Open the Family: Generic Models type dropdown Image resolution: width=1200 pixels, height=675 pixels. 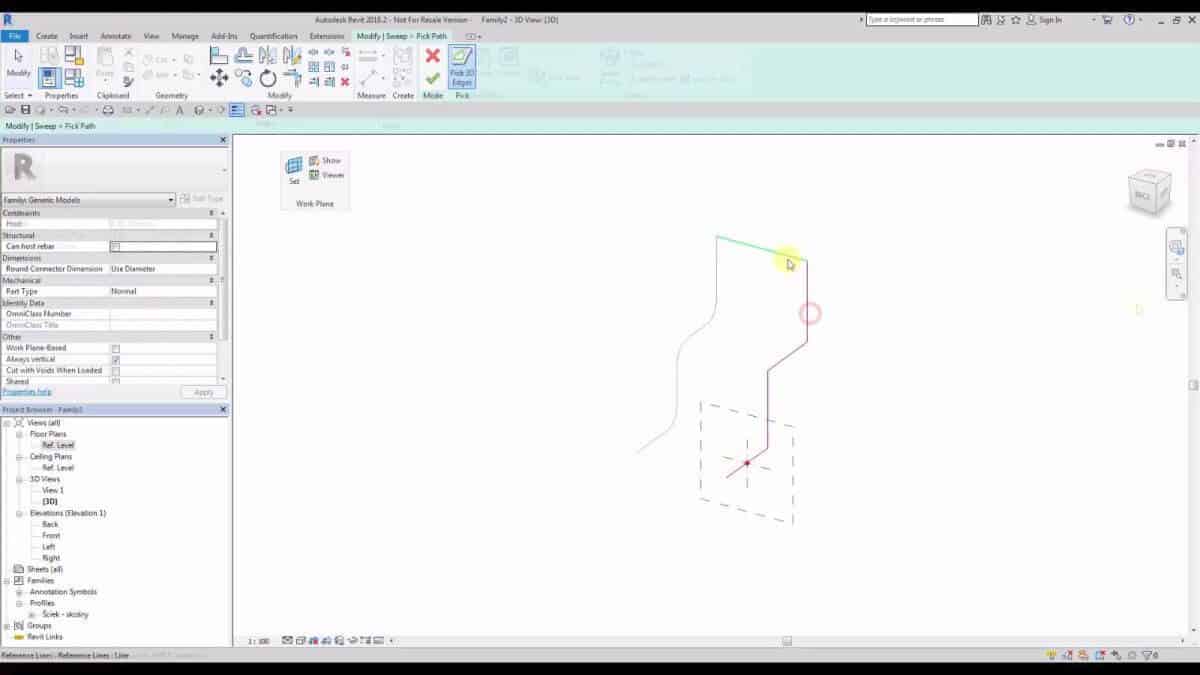tap(171, 200)
